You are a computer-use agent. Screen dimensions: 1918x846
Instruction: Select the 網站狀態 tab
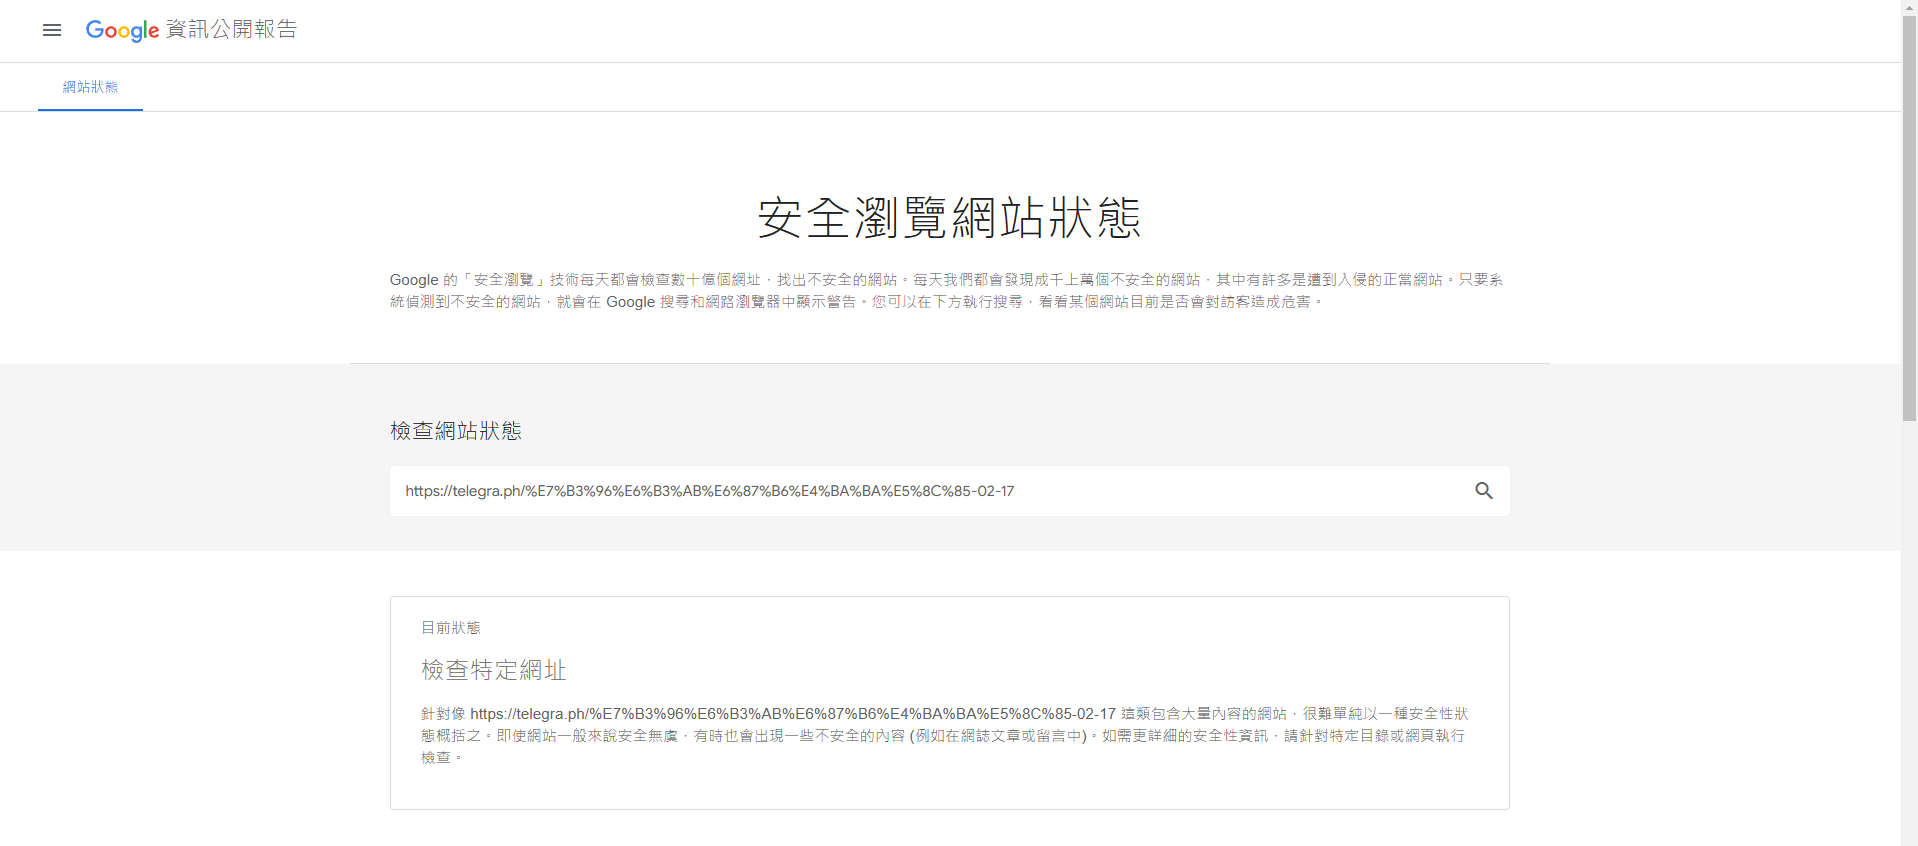point(90,87)
